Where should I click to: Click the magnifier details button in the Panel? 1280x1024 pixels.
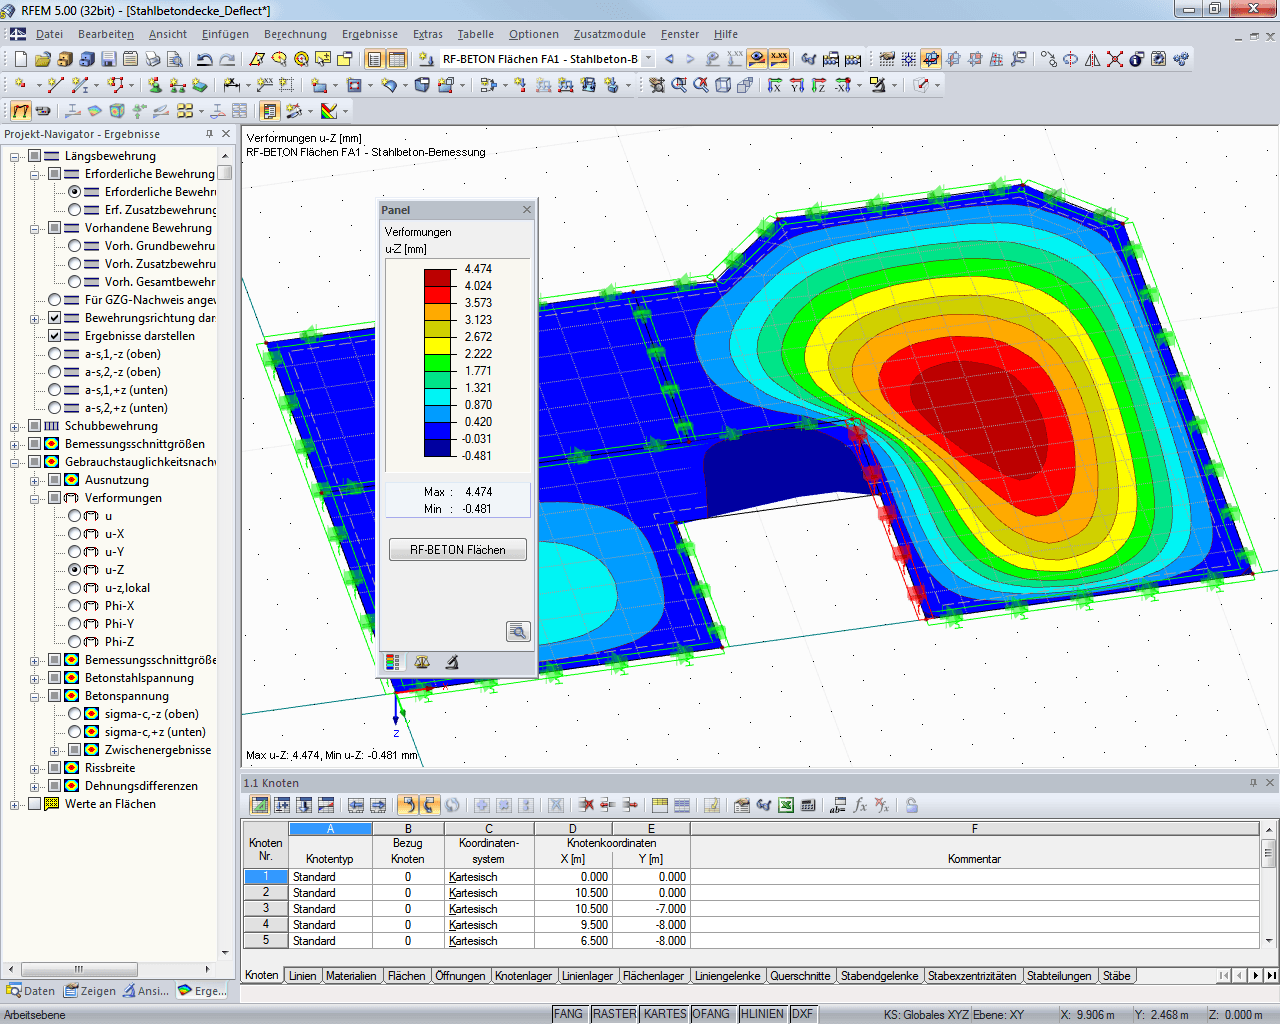tap(518, 631)
